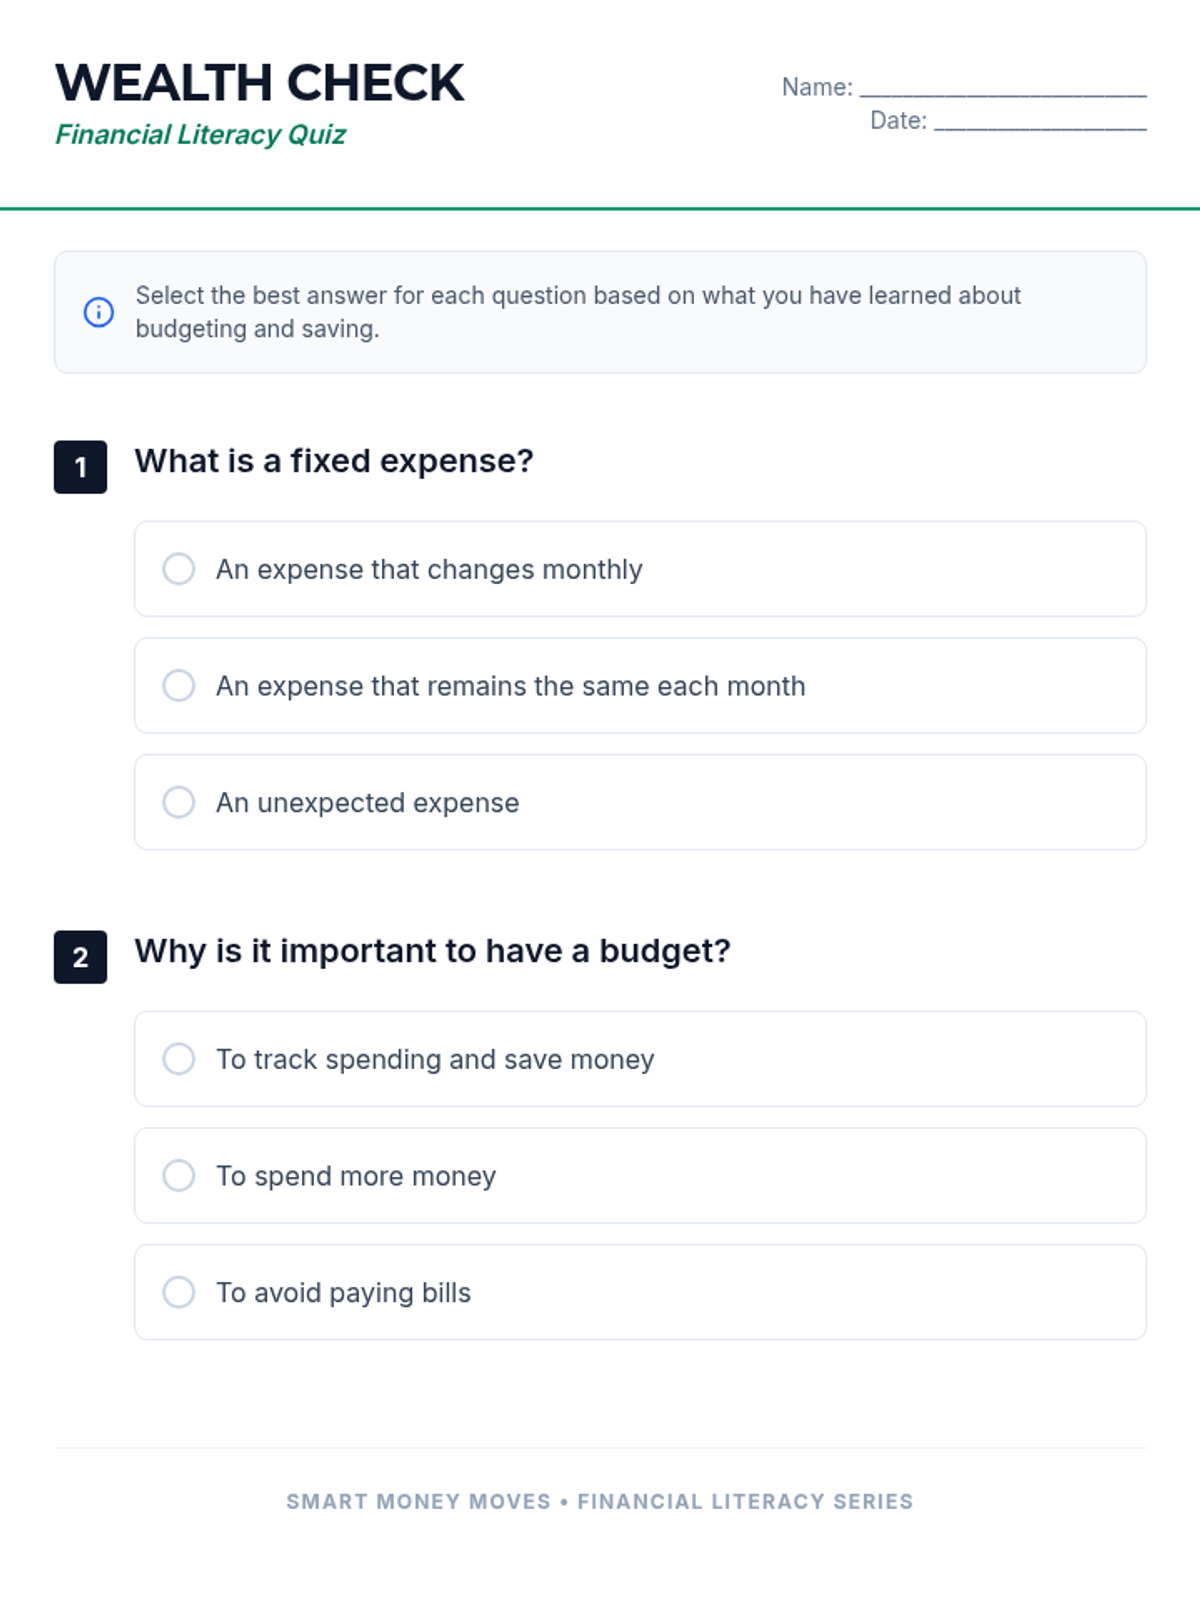
Task: Click the blue info icon beside instructions
Action: tap(98, 312)
